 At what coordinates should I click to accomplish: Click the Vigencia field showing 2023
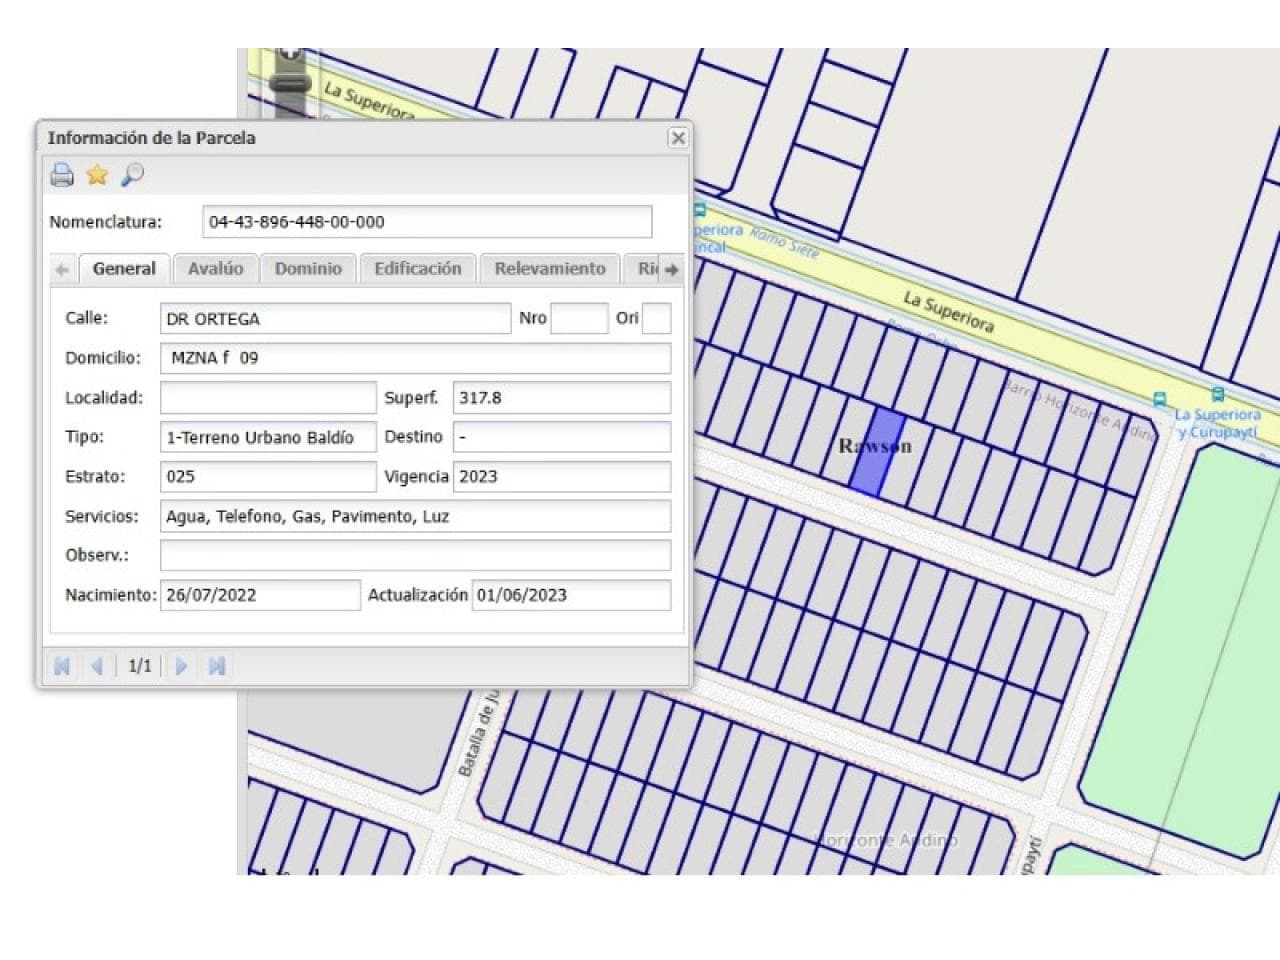[x=562, y=477]
